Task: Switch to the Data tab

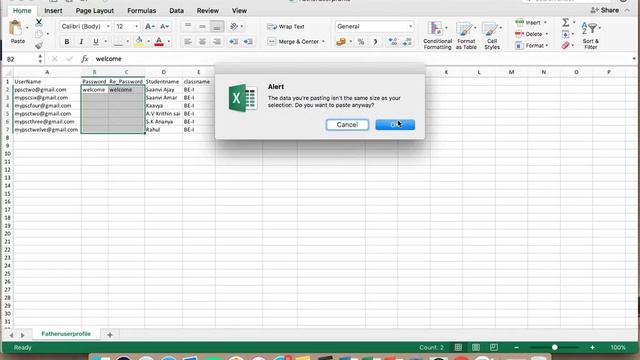Action: tap(176, 11)
